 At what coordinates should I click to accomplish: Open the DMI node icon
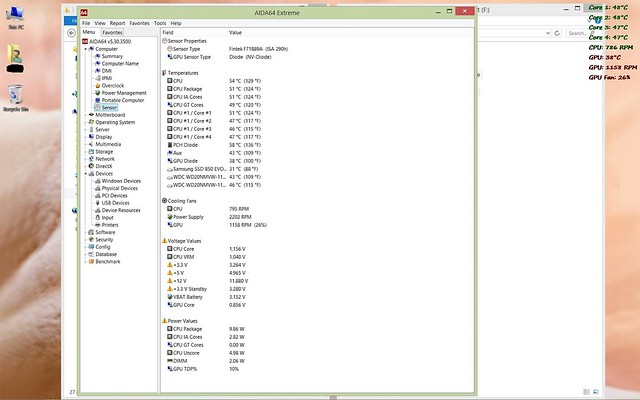[x=98, y=71]
